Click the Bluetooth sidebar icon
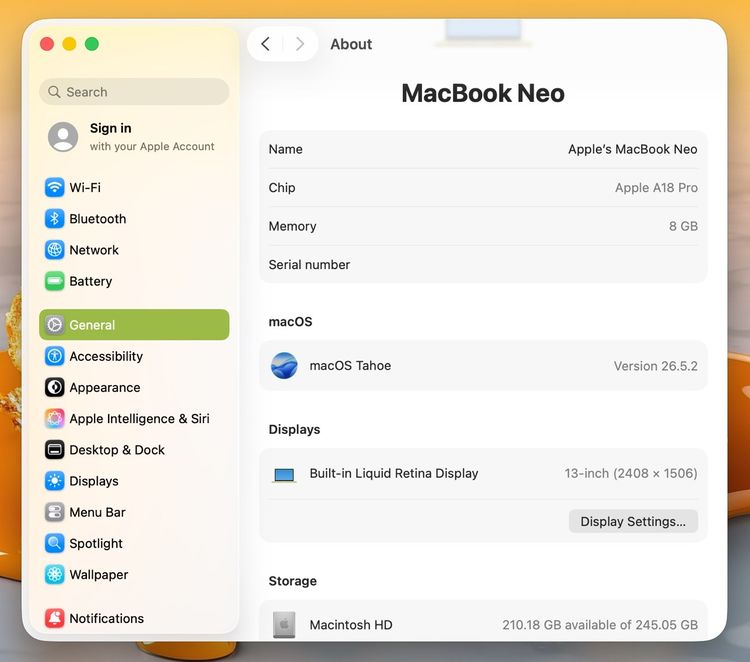 click(55, 219)
